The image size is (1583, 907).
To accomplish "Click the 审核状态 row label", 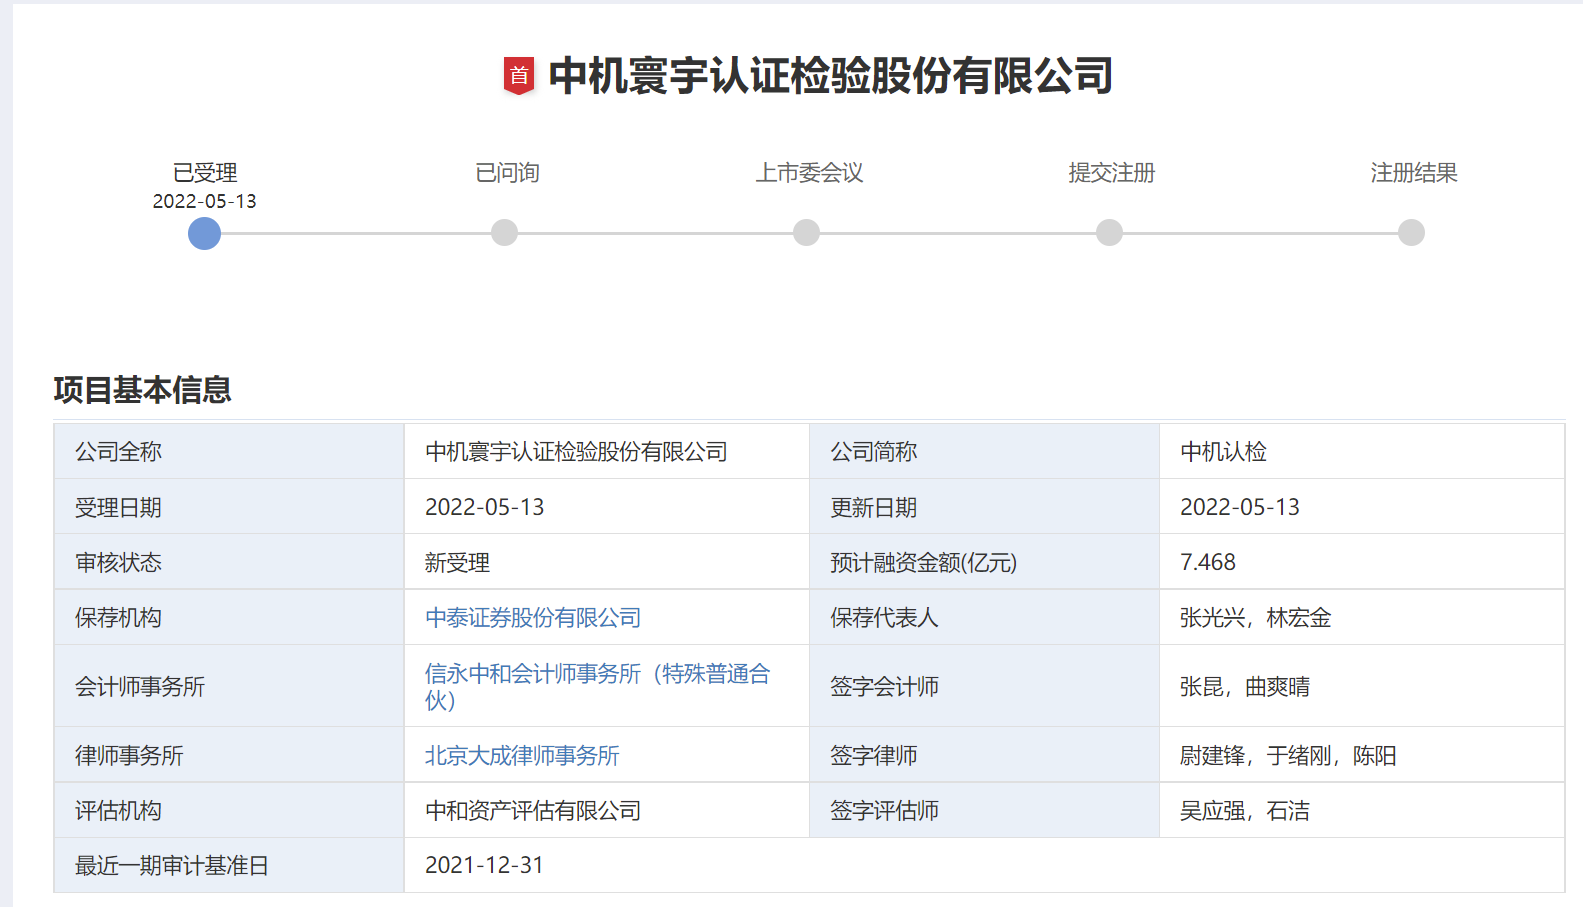I will pyautogui.click(x=118, y=563).
